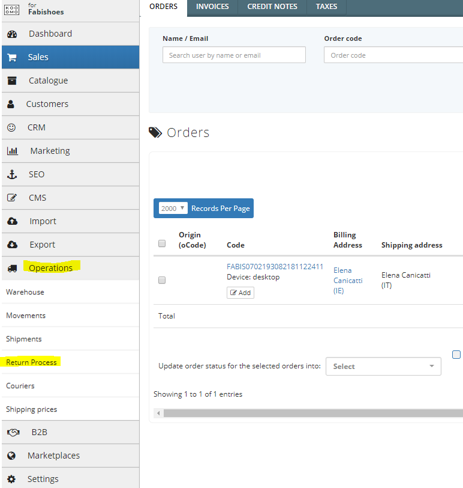463x488 pixels.
Task: Click the Name / Email search field
Action: [x=234, y=55]
